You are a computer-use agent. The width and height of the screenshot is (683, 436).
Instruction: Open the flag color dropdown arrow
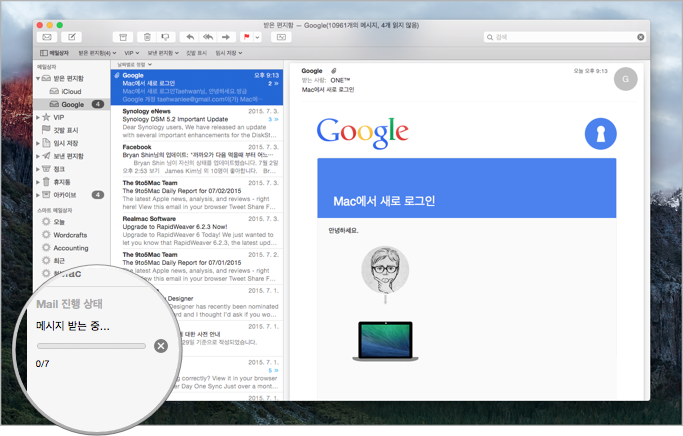(257, 37)
